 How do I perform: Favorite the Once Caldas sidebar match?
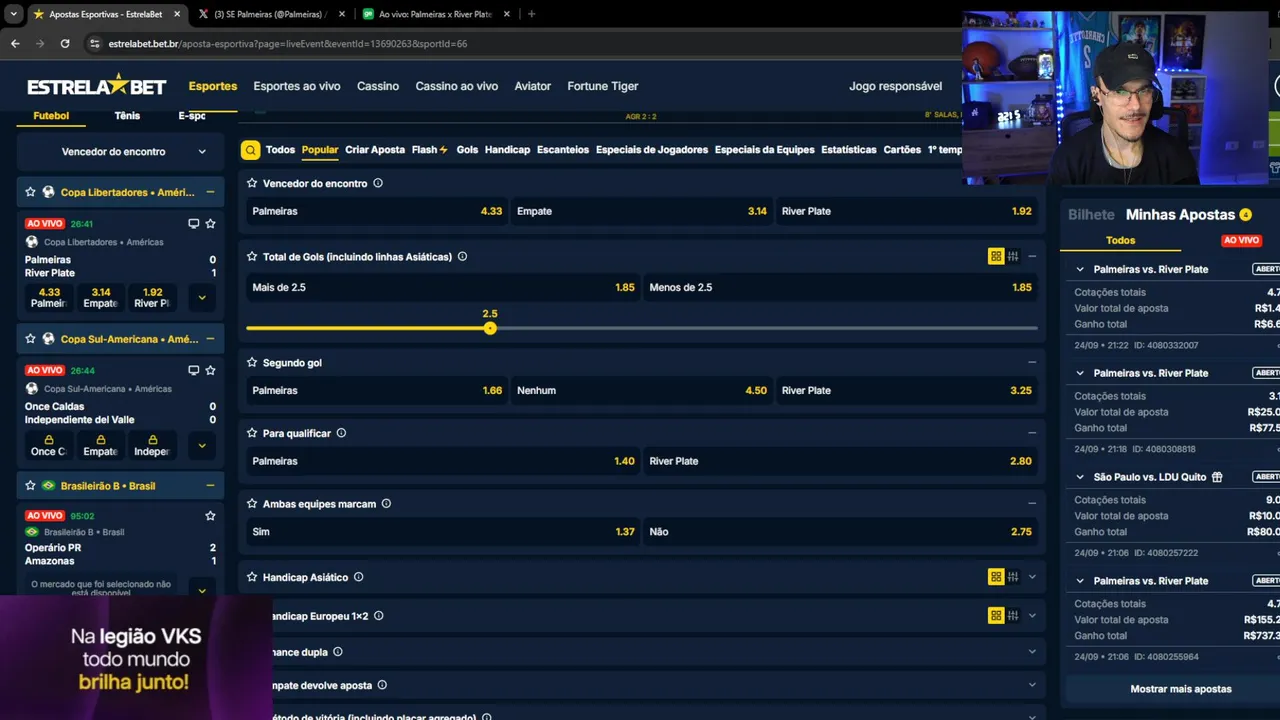click(x=210, y=370)
